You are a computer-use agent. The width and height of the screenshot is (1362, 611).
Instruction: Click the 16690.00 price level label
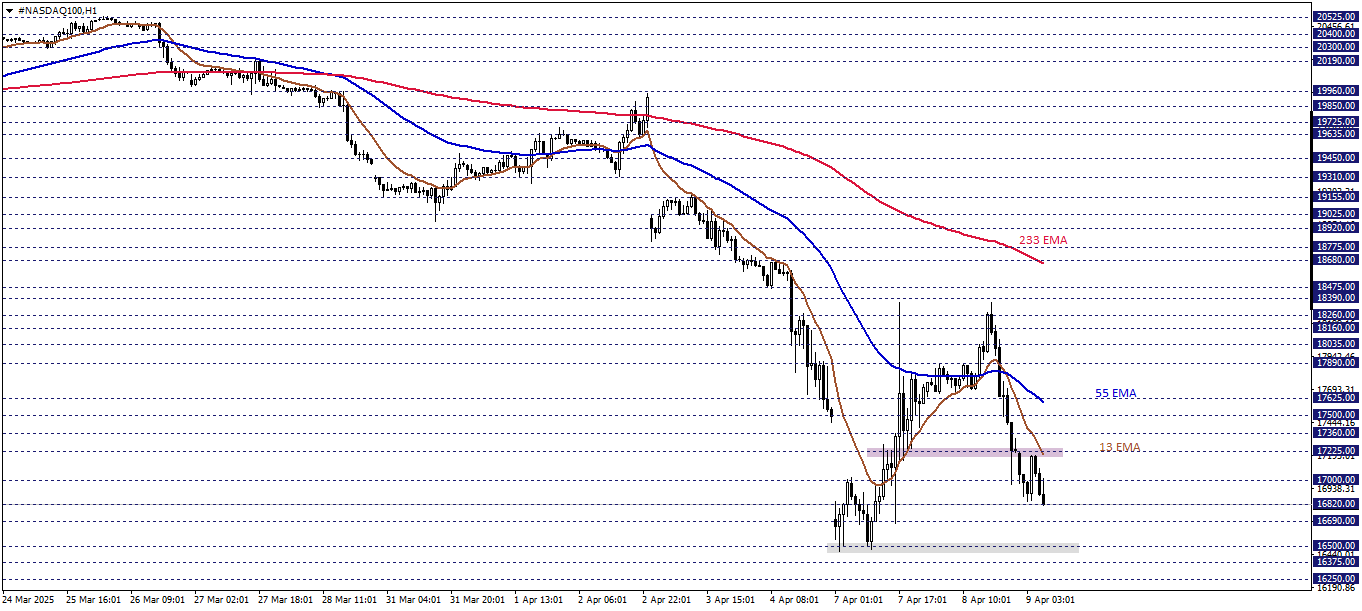(x=1337, y=521)
